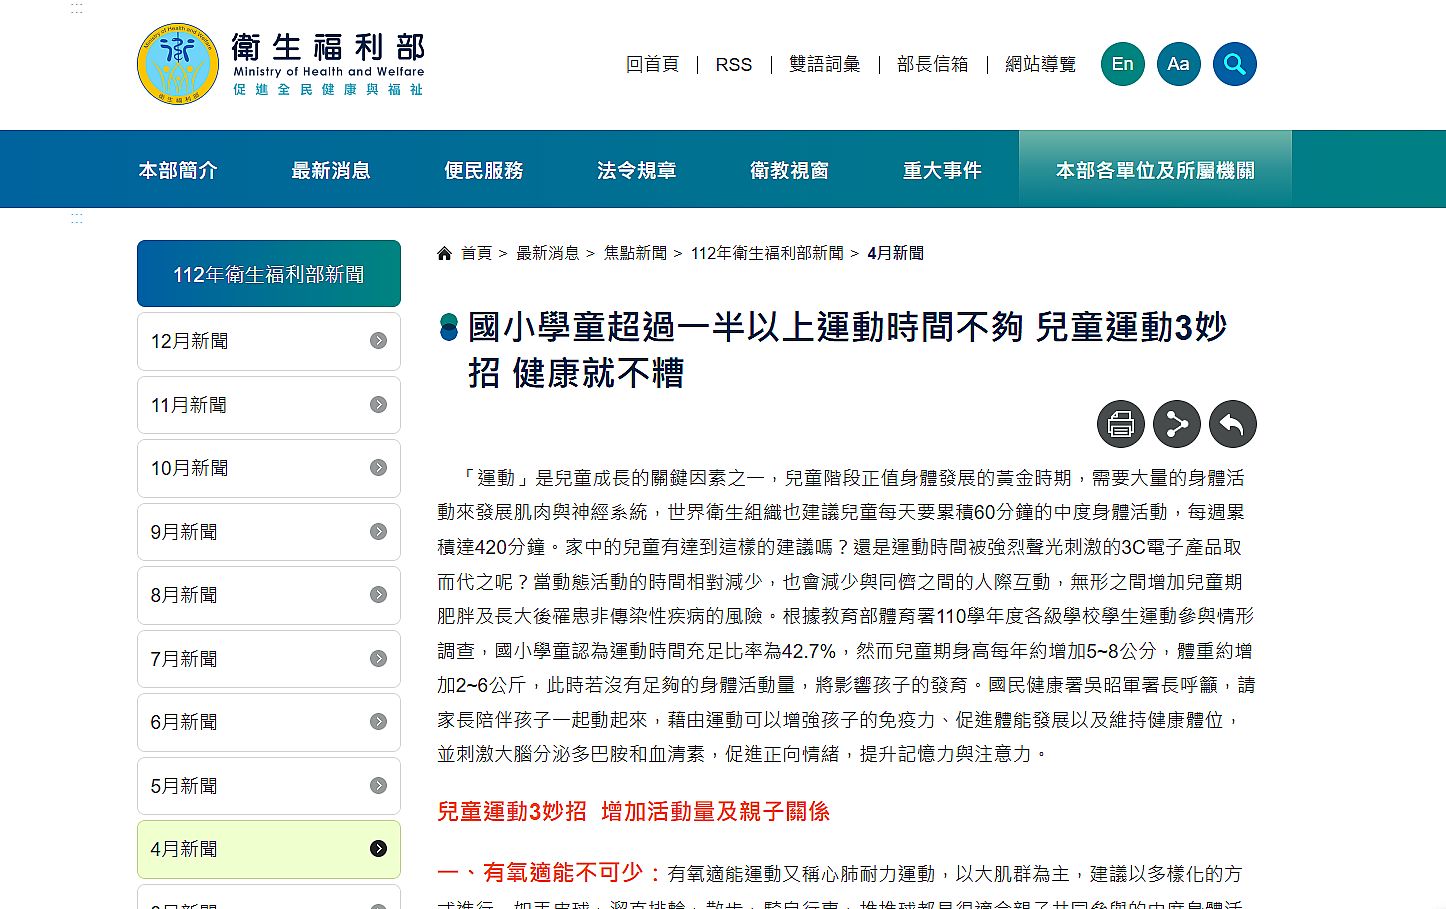The height and width of the screenshot is (909, 1446).
Task: Share the article via the share icon
Action: point(1176,424)
